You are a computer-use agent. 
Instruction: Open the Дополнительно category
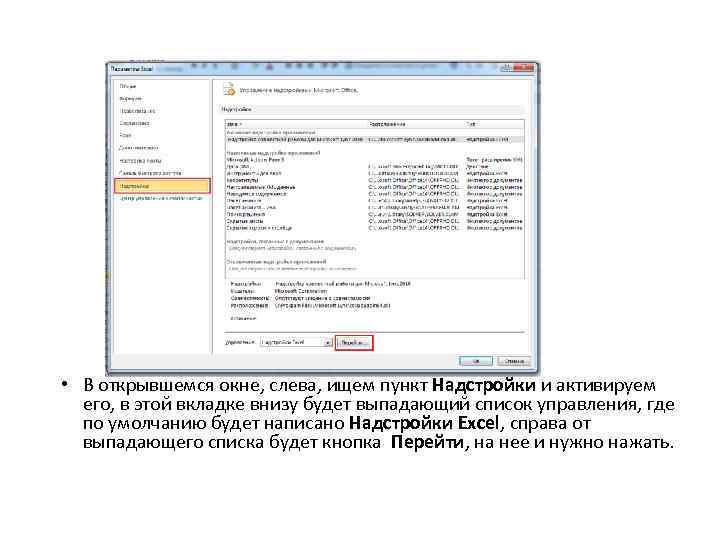(x=139, y=148)
